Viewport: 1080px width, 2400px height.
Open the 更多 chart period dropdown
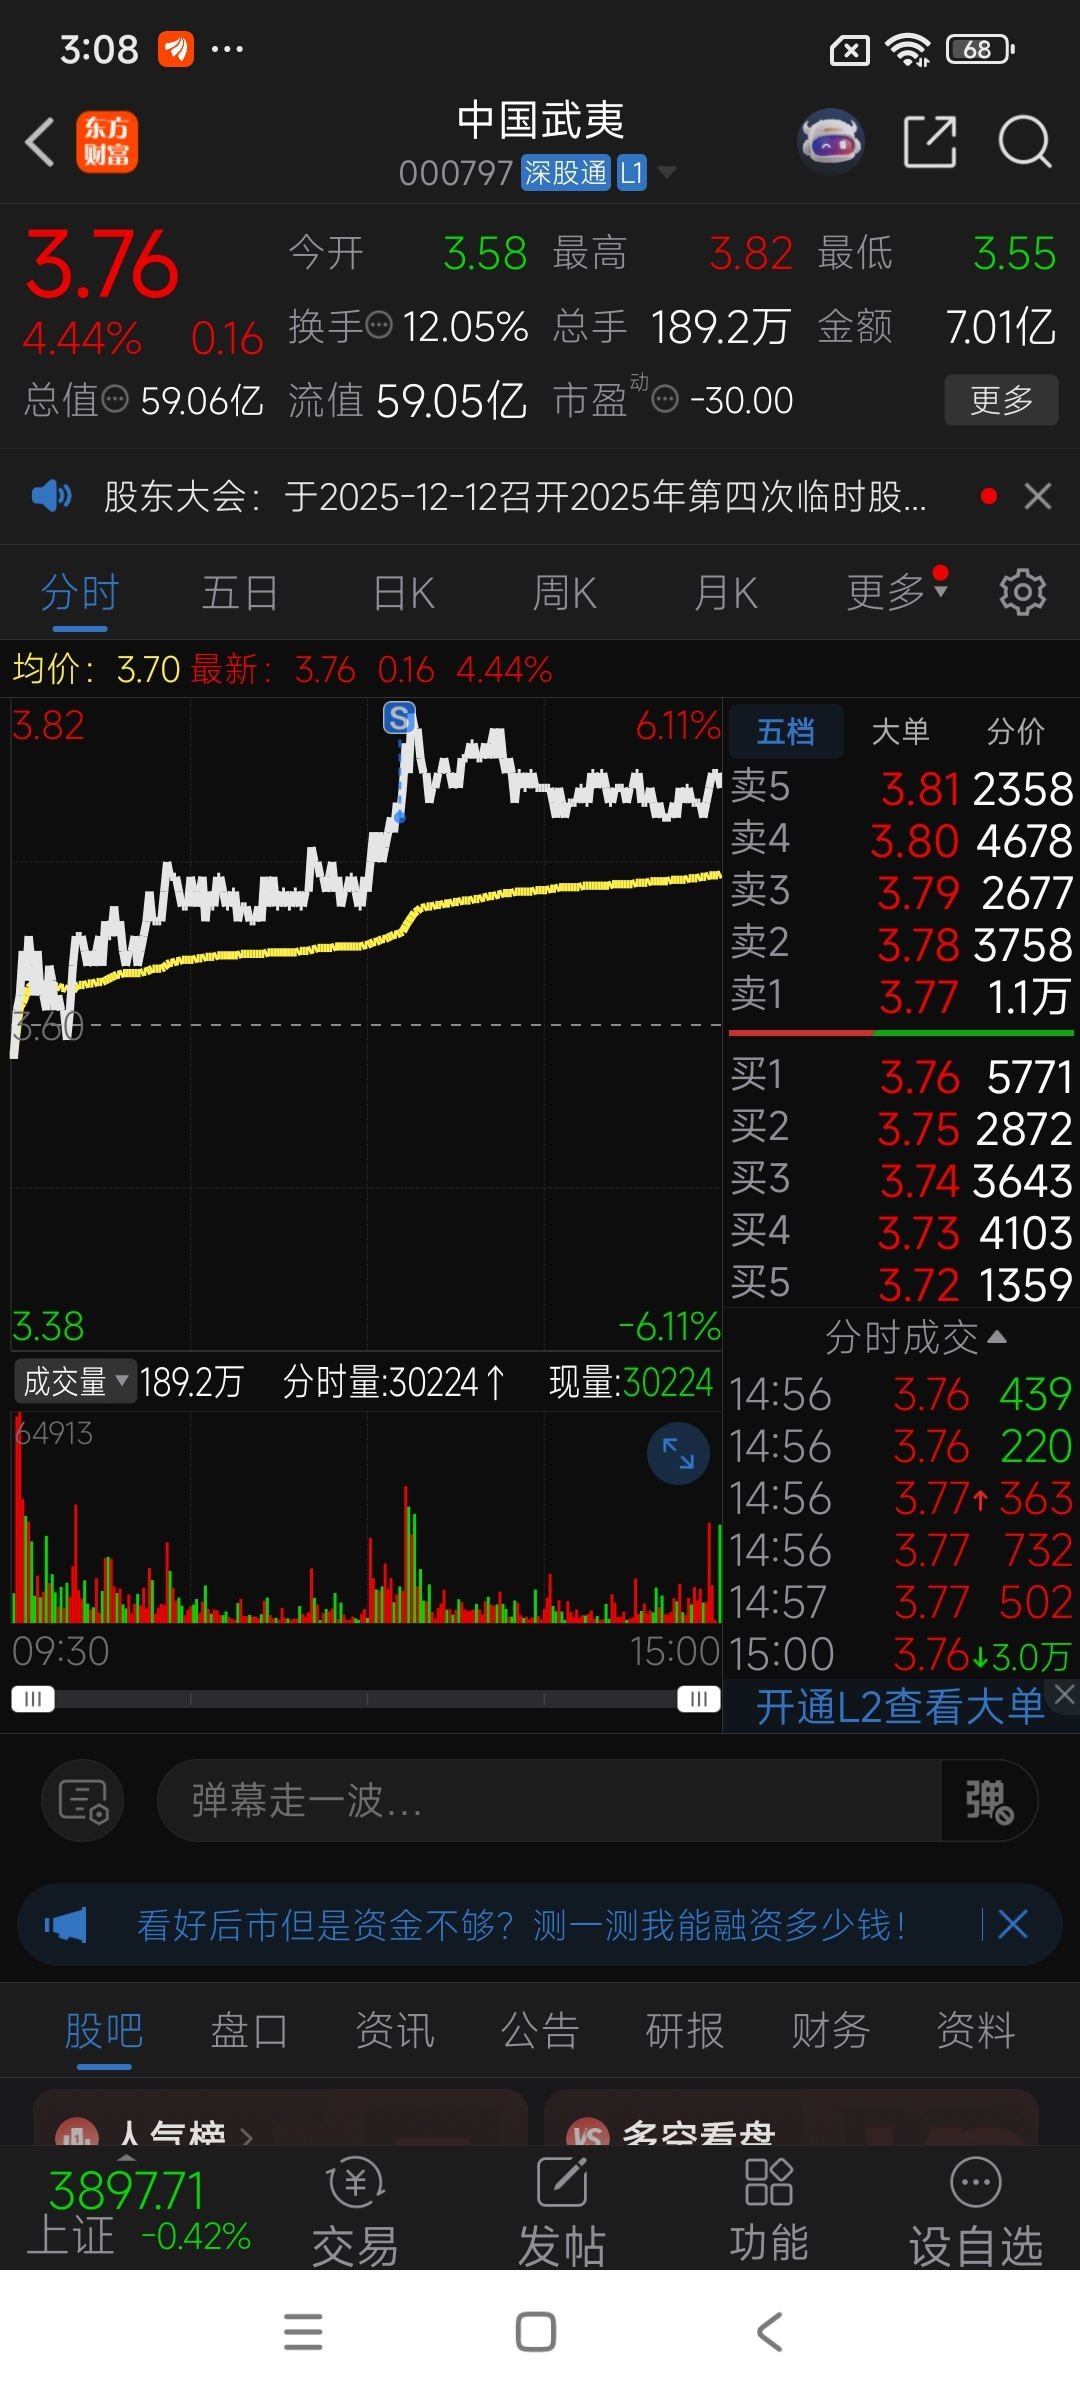point(897,592)
